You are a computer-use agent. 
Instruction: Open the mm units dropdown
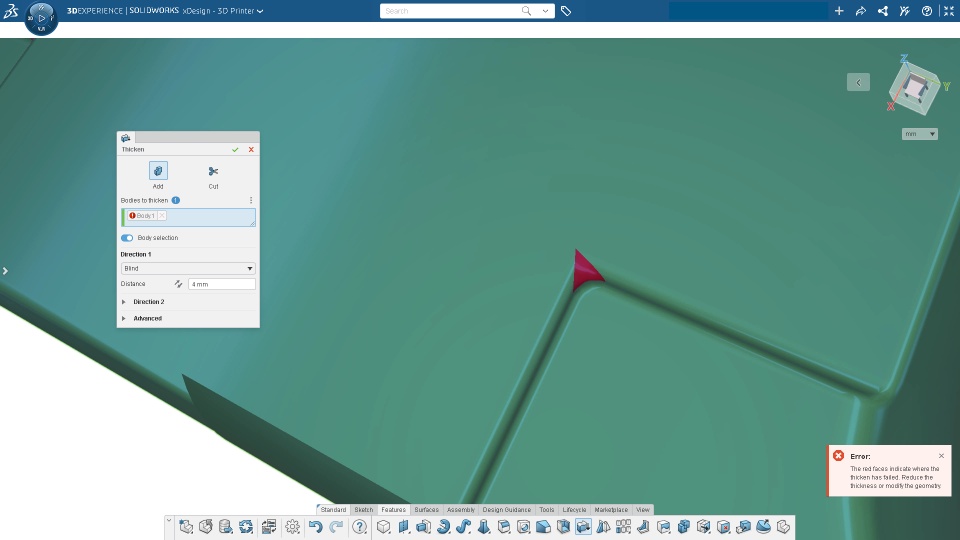[920, 134]
